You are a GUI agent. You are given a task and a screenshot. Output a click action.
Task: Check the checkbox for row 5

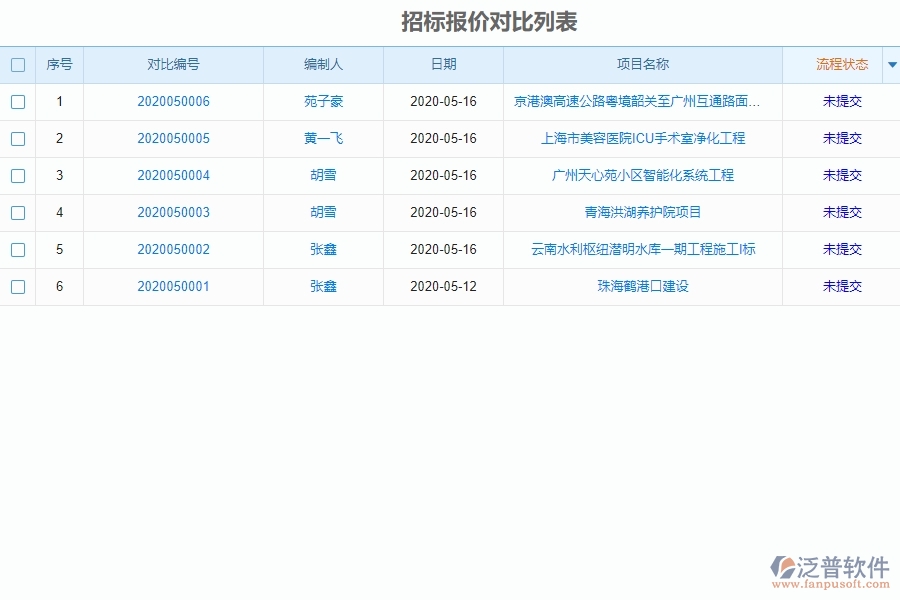(x=18, y=250)
